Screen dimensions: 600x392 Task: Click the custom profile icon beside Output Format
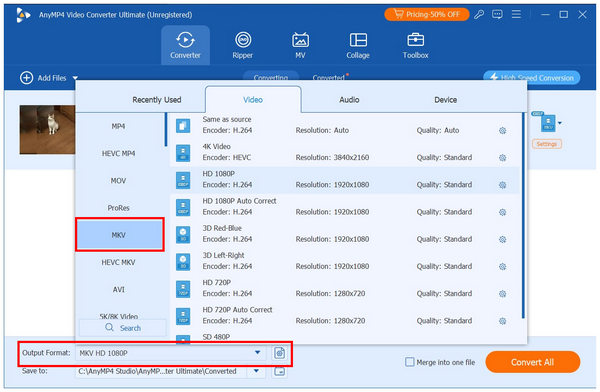click(280, 353)
